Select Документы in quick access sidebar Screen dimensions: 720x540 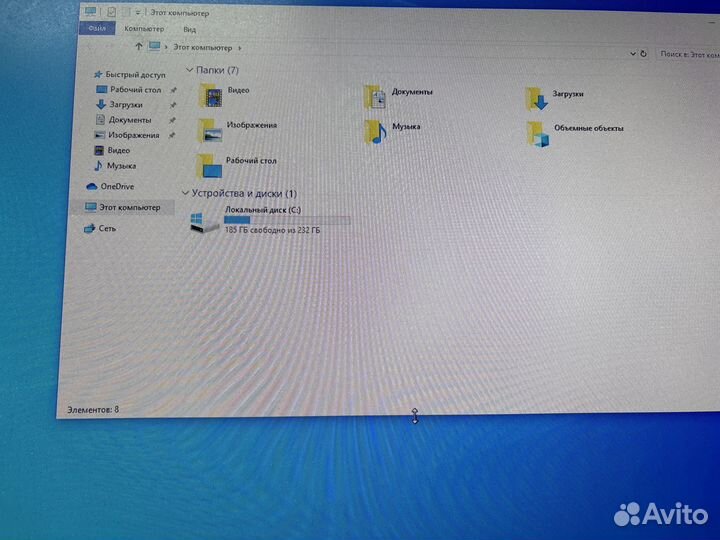[129, 120]
